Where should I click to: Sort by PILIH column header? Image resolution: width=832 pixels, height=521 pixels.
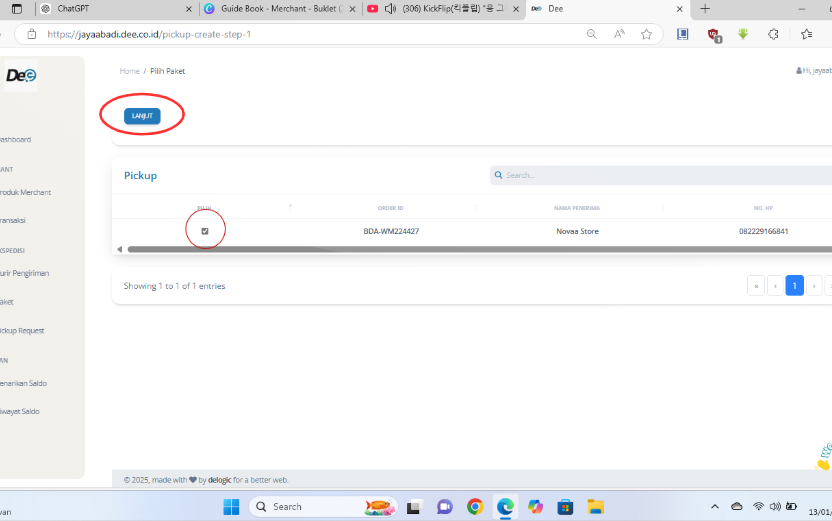tap(204, 208)
